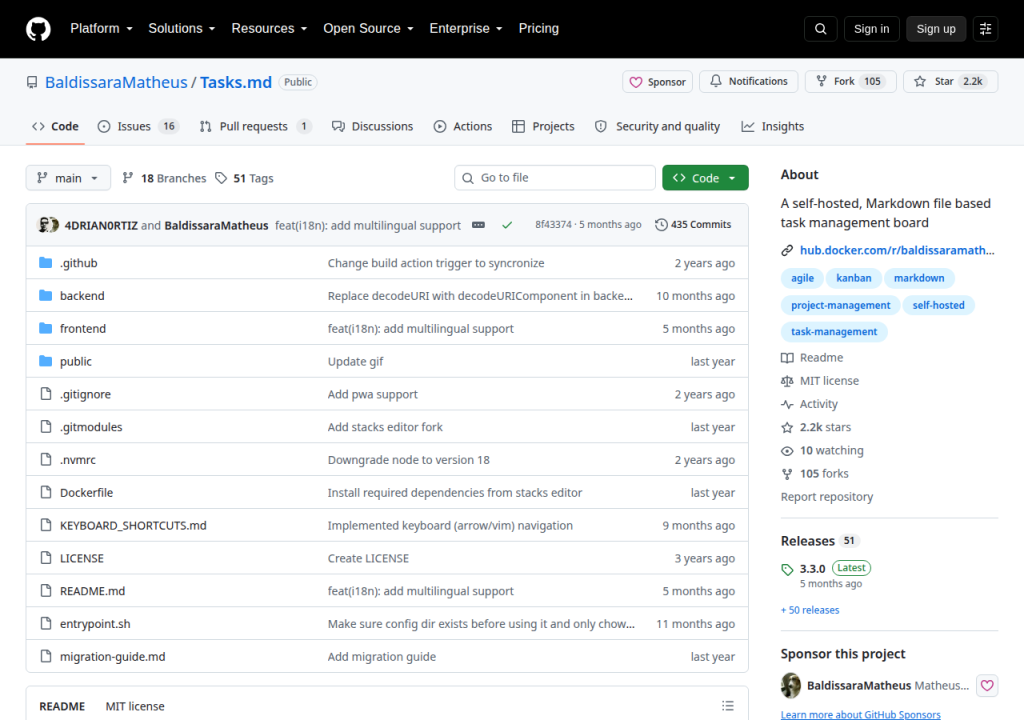Expand the Enterprise menu

(466, 28)
